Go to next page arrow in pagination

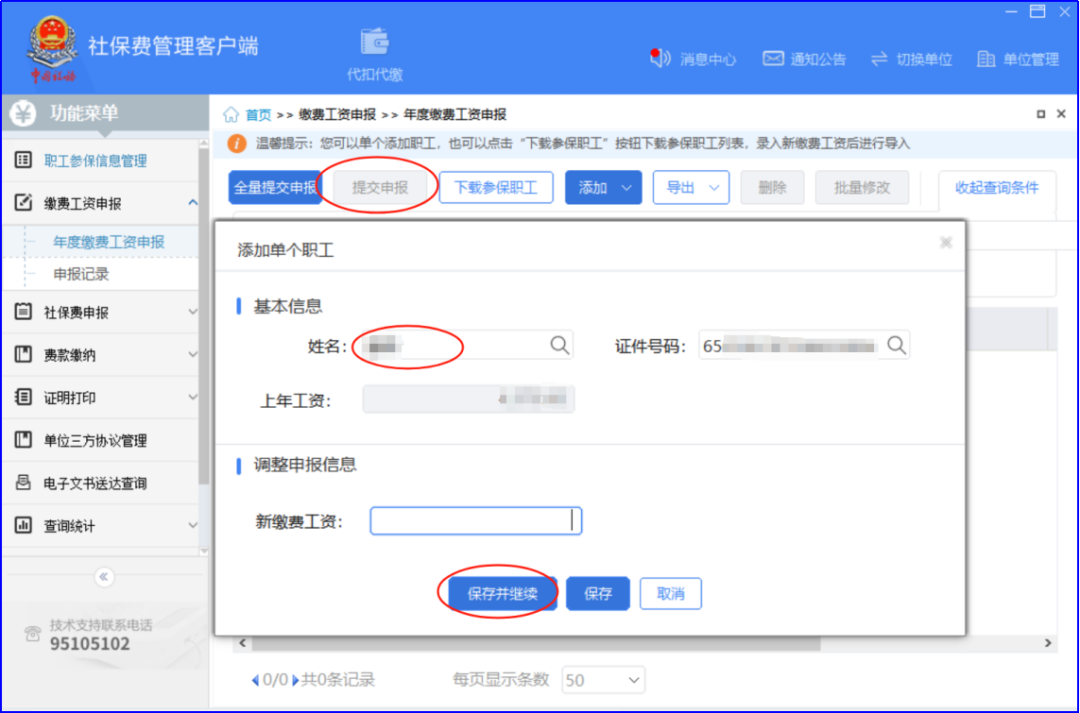(295, 681)
